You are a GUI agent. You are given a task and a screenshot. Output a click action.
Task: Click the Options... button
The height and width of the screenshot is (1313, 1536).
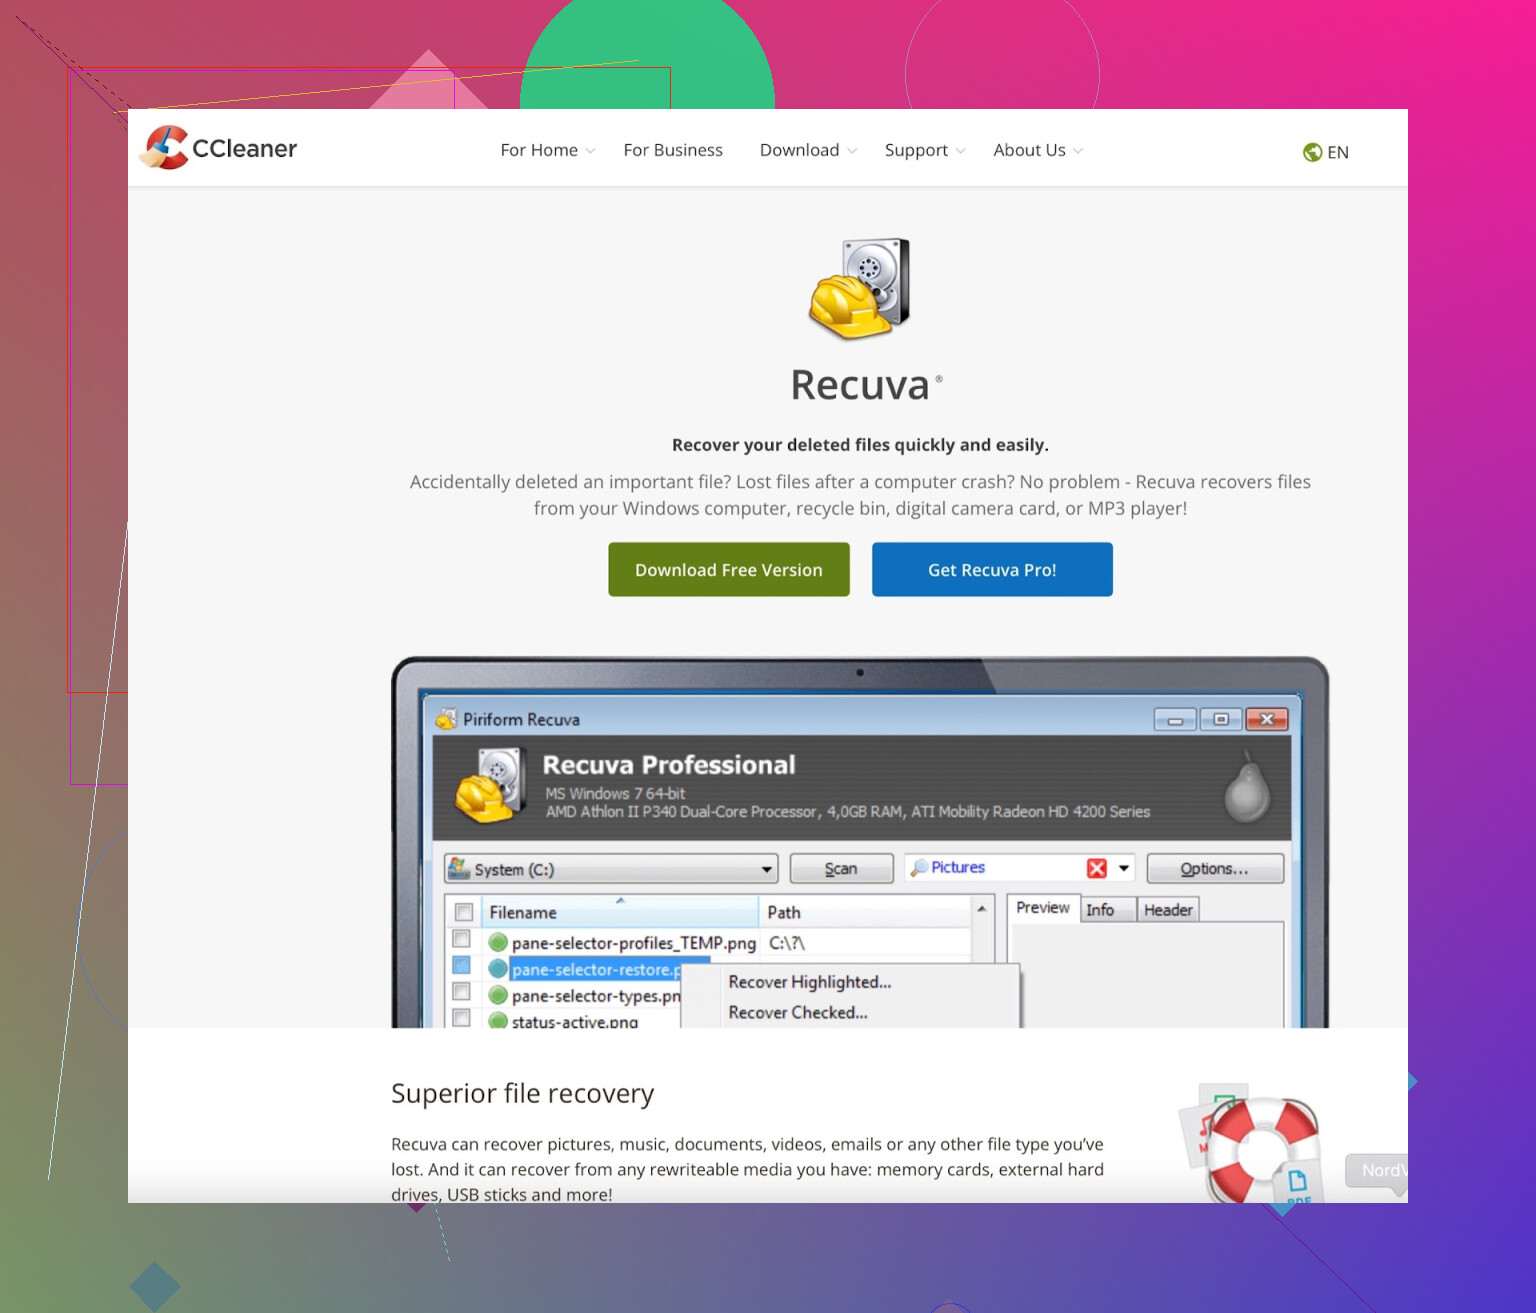click(x=1215, y=868)
